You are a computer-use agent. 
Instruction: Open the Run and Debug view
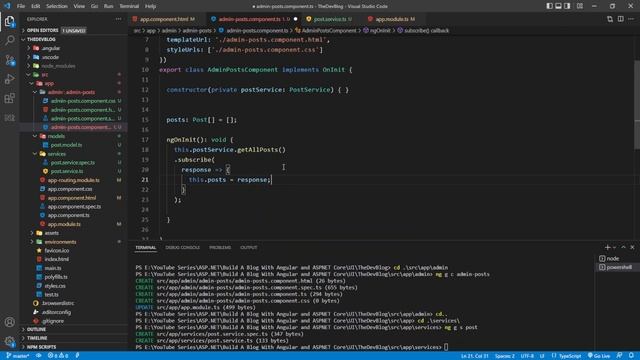[x=9, y=79]
